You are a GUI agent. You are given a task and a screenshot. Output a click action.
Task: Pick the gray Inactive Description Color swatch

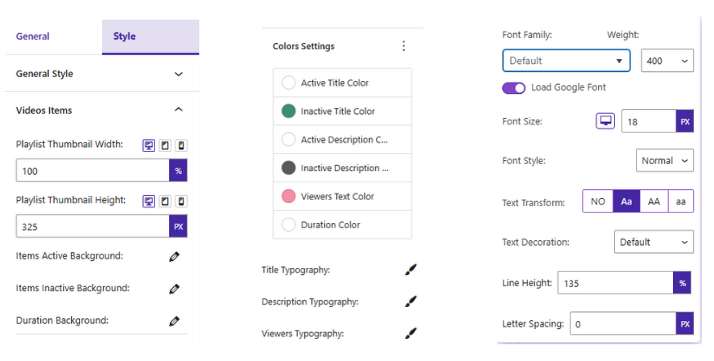[x=288, y=168]
